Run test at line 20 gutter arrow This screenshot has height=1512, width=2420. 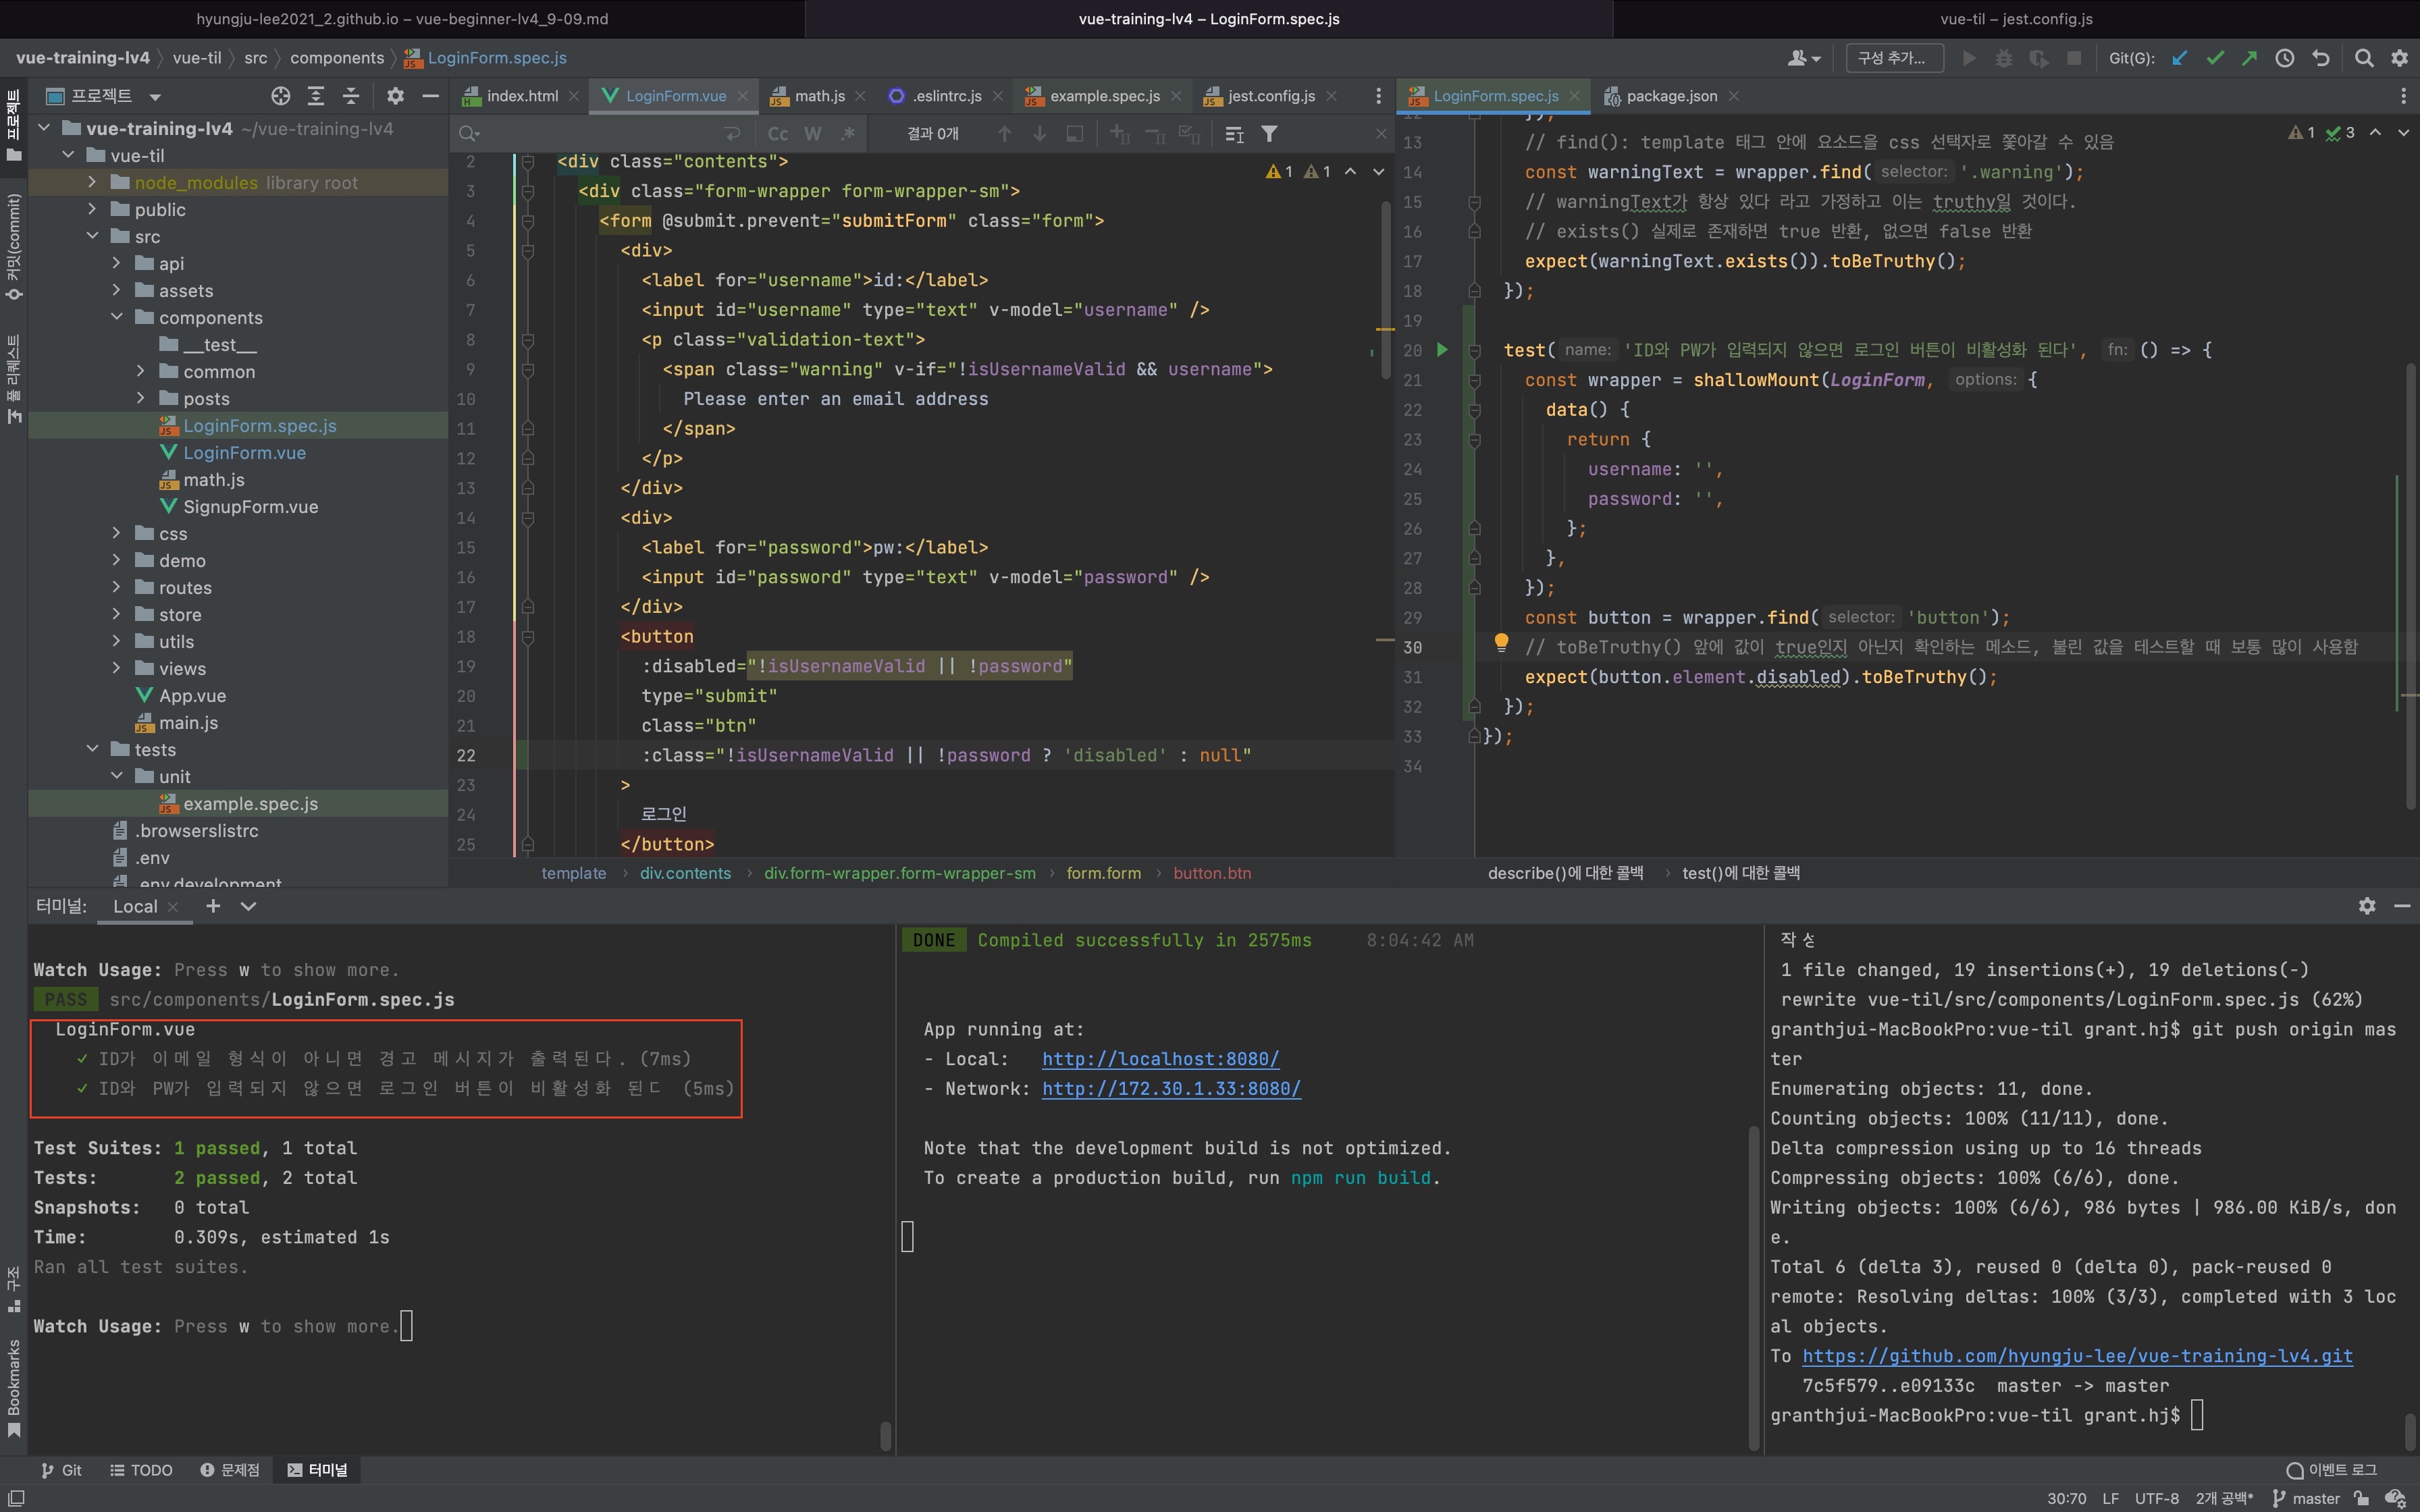pos(1442,350)
